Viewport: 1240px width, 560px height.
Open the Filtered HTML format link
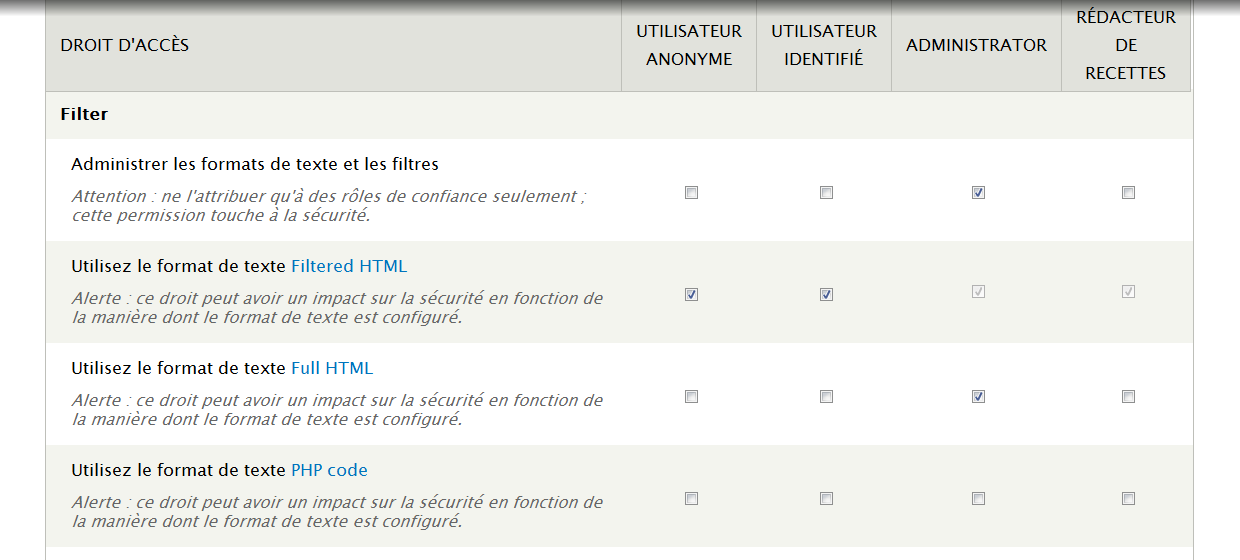tap(348, 266)
